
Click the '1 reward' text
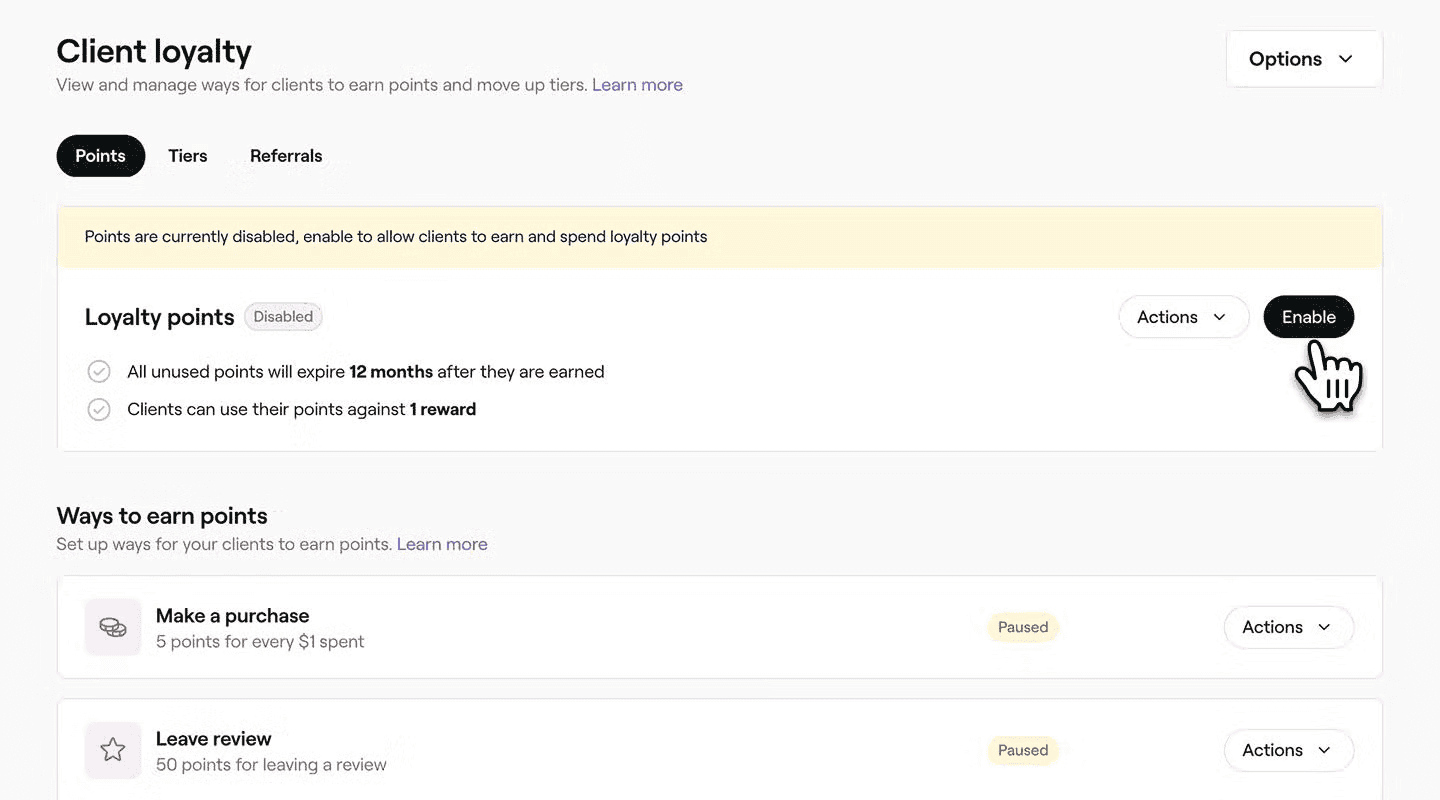(443, 409)
